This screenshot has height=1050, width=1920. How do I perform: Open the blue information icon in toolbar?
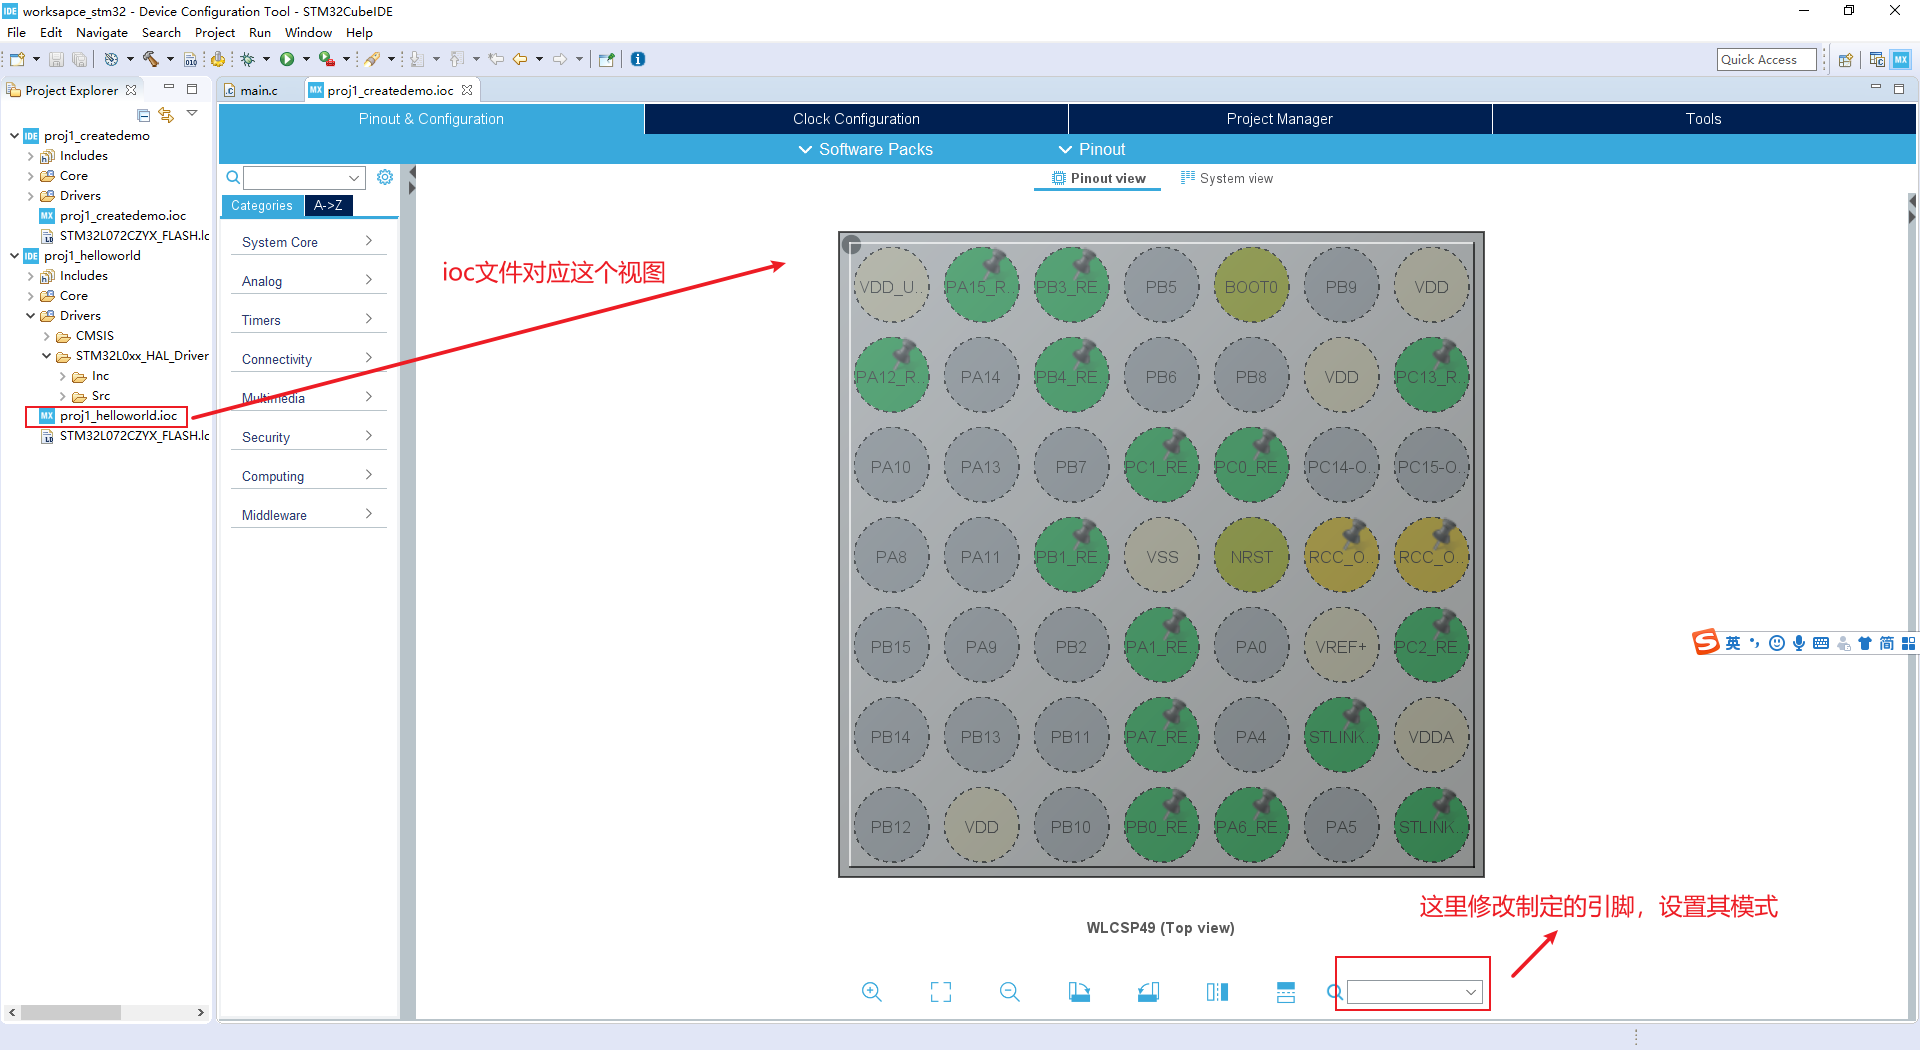(x=638, y=59)
